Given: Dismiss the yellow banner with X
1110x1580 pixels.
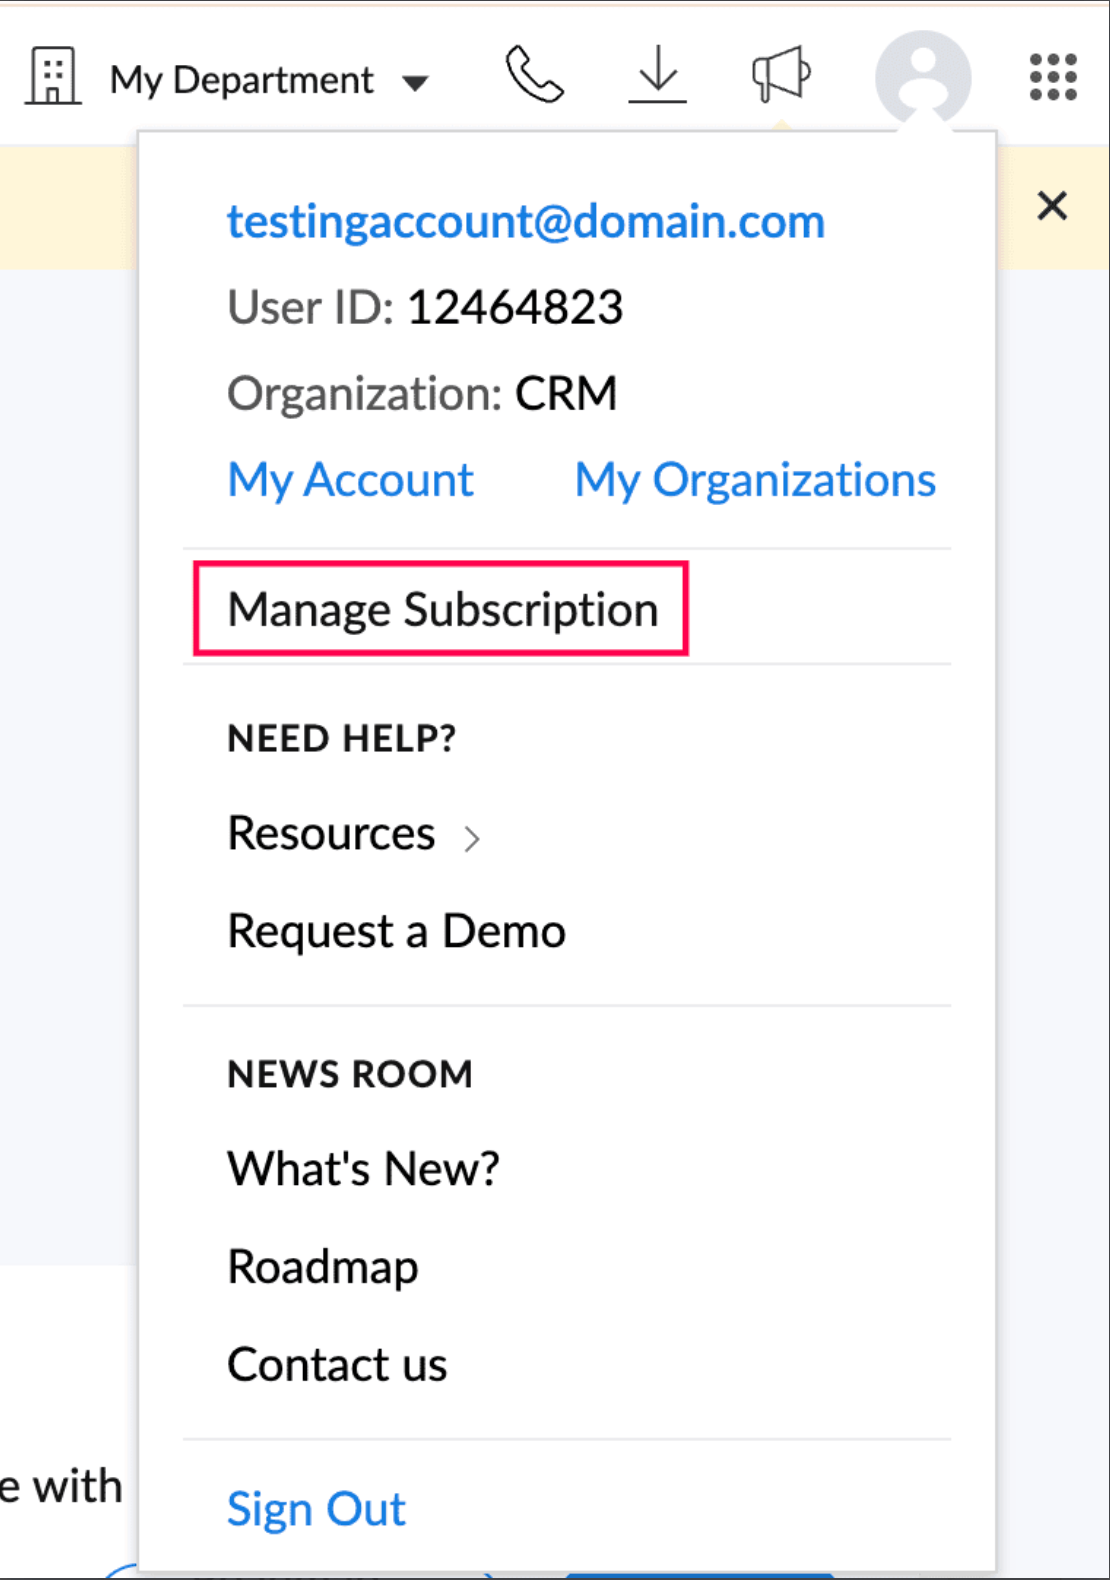Looking at the screenshot, I should coord(1052,206).
